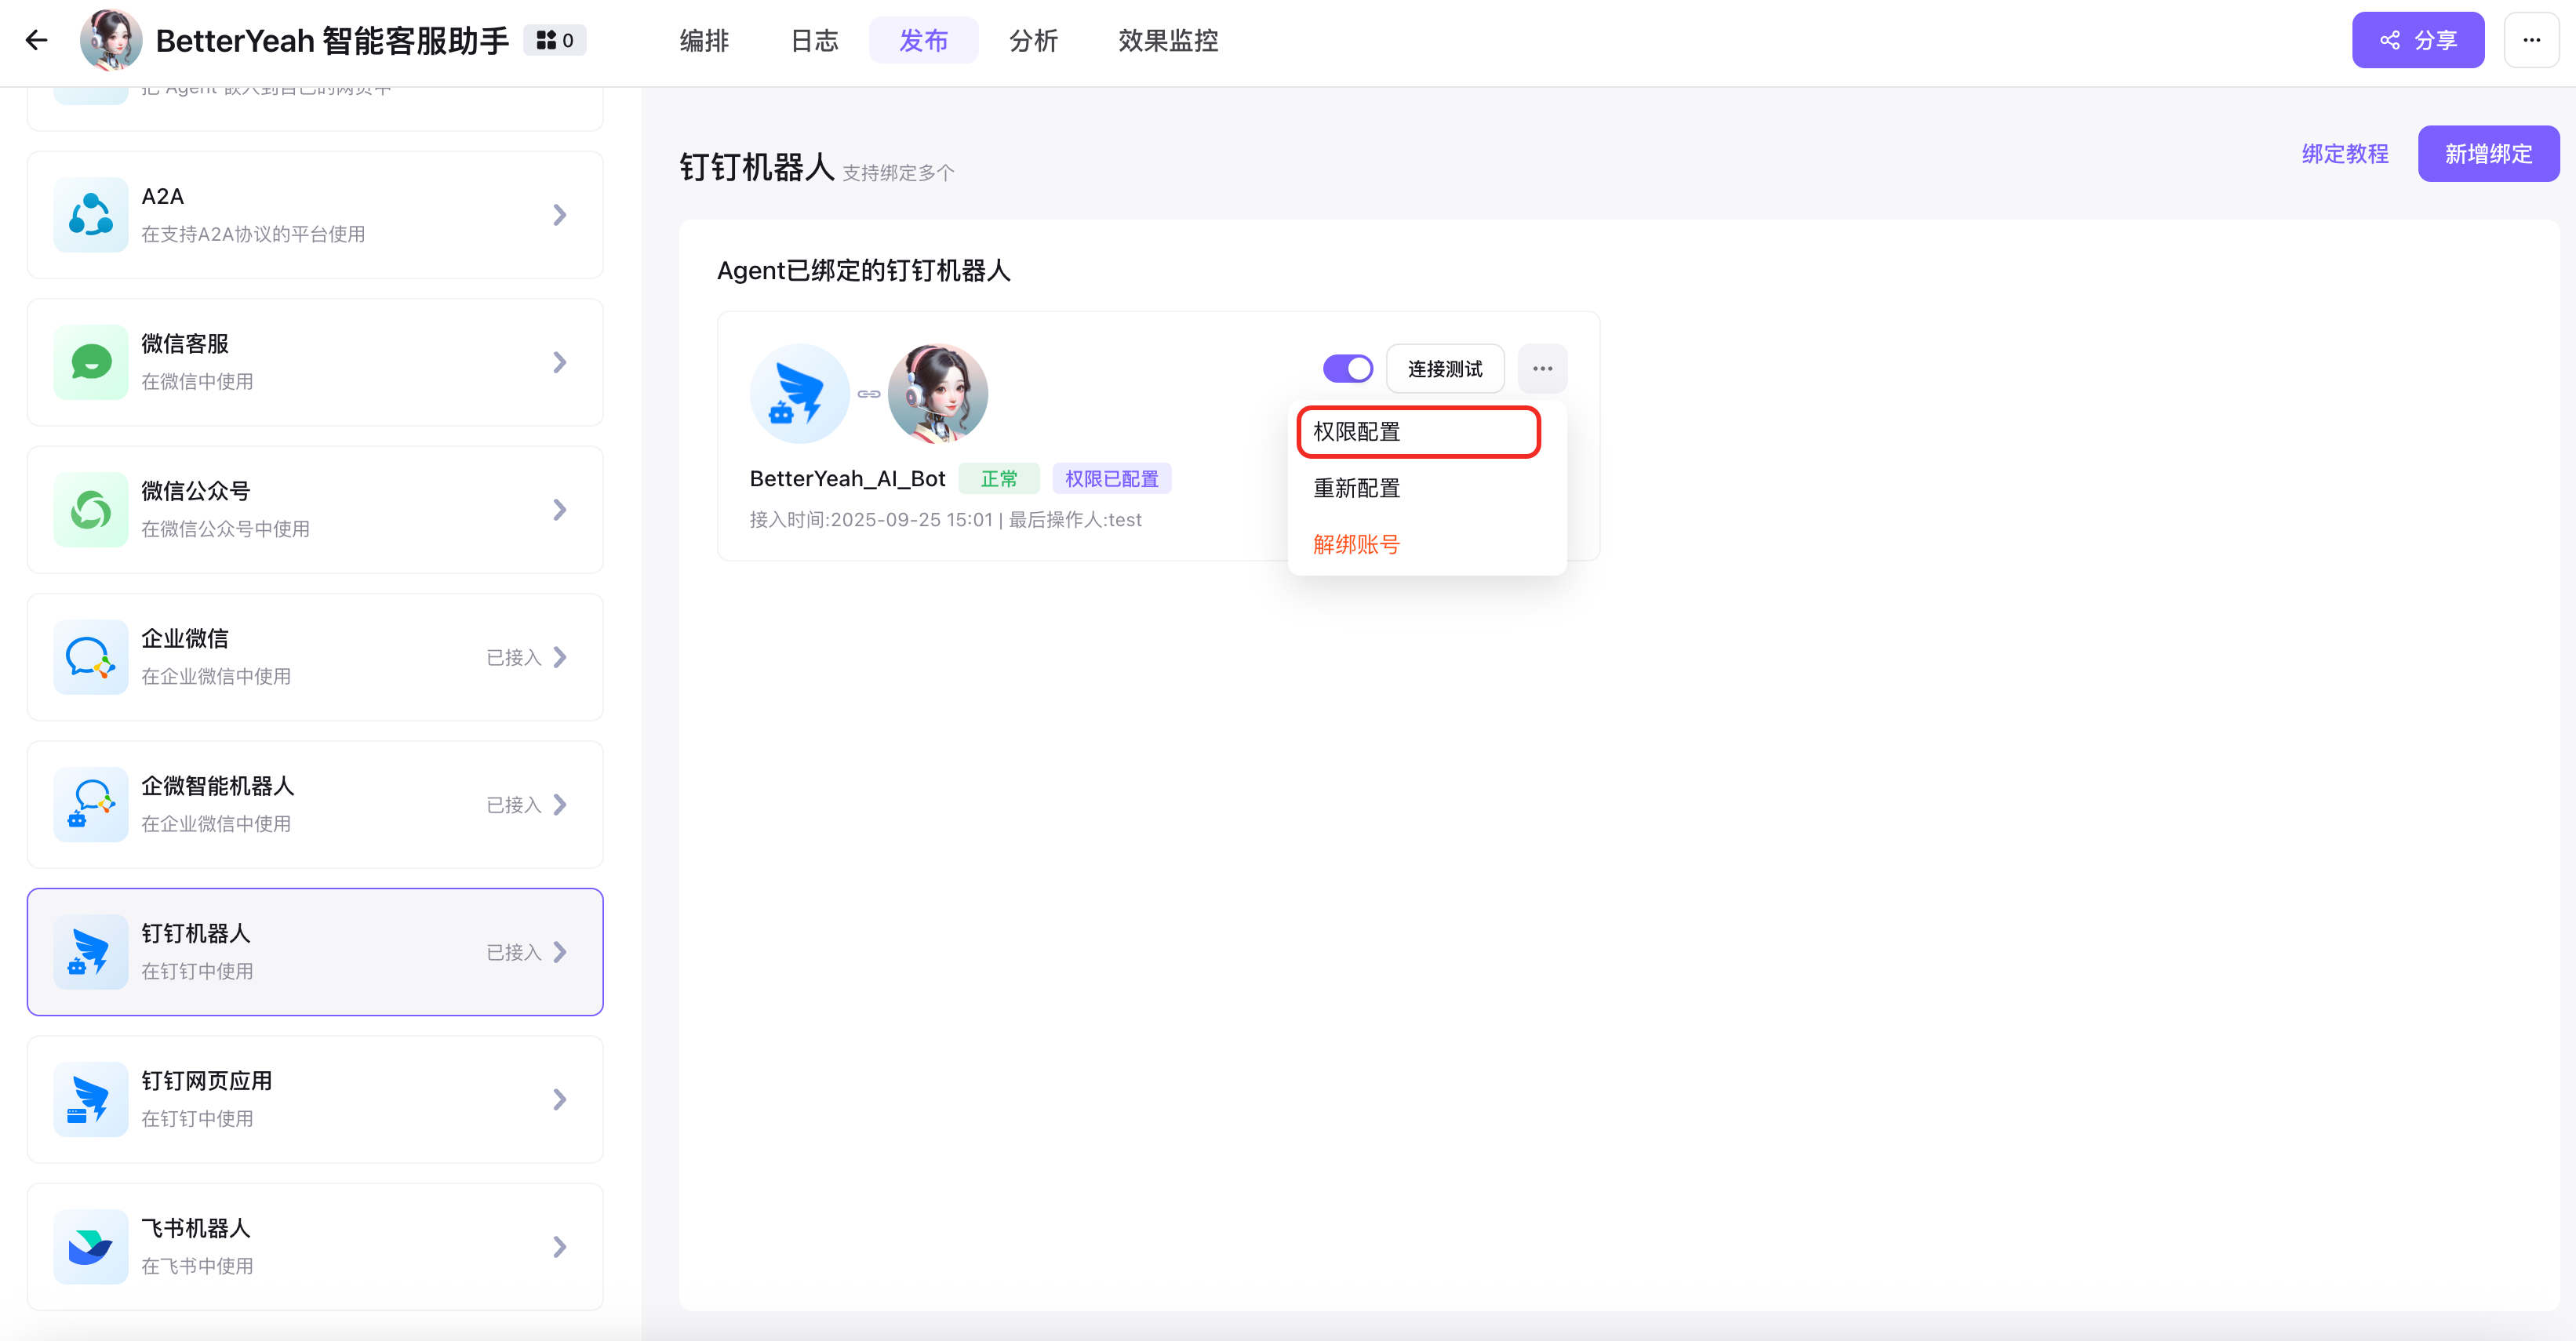Screen dimensions: 2576x1341
Task: Click the WeChat official account icon
Action: coord(90,510)
